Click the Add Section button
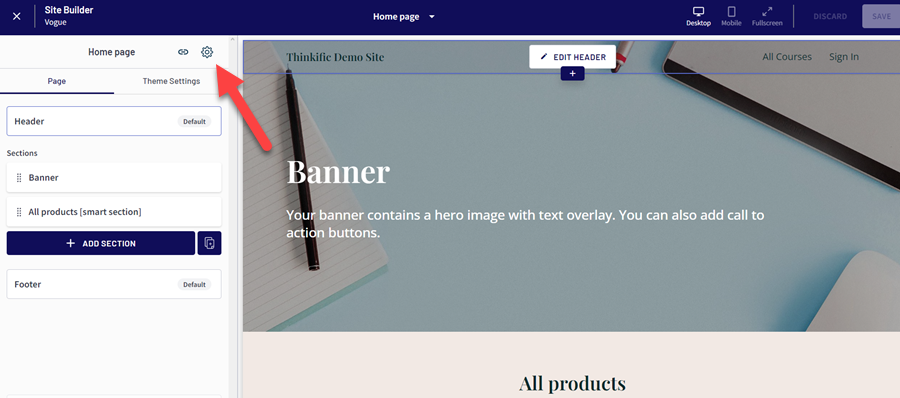The width and height of the screenshot is (900, 398). coord(101,243)
